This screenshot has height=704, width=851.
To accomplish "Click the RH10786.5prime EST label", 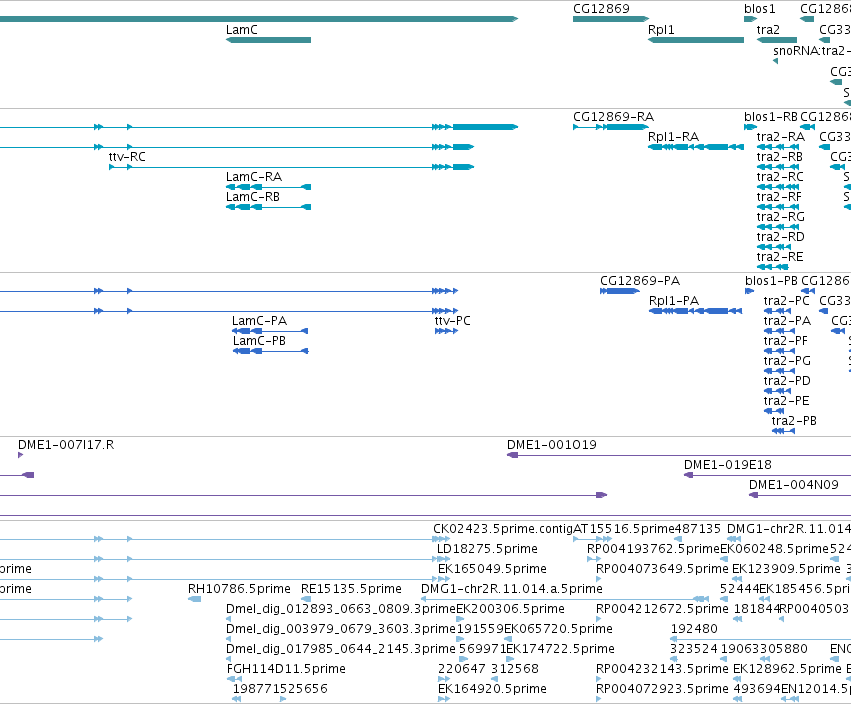I will tap(239, 589).
